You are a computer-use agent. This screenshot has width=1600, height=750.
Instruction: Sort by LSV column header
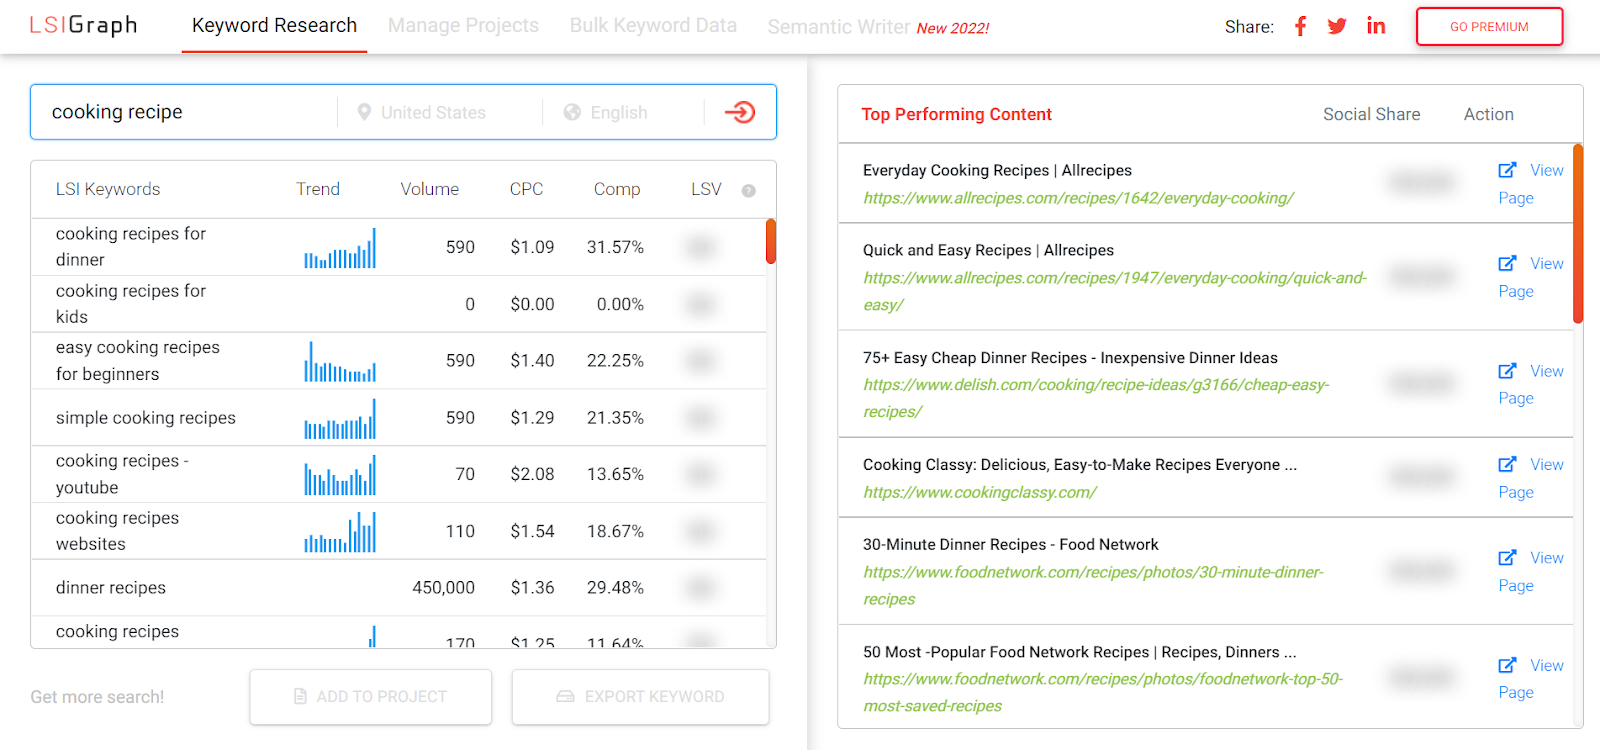[x=706, y=189]
